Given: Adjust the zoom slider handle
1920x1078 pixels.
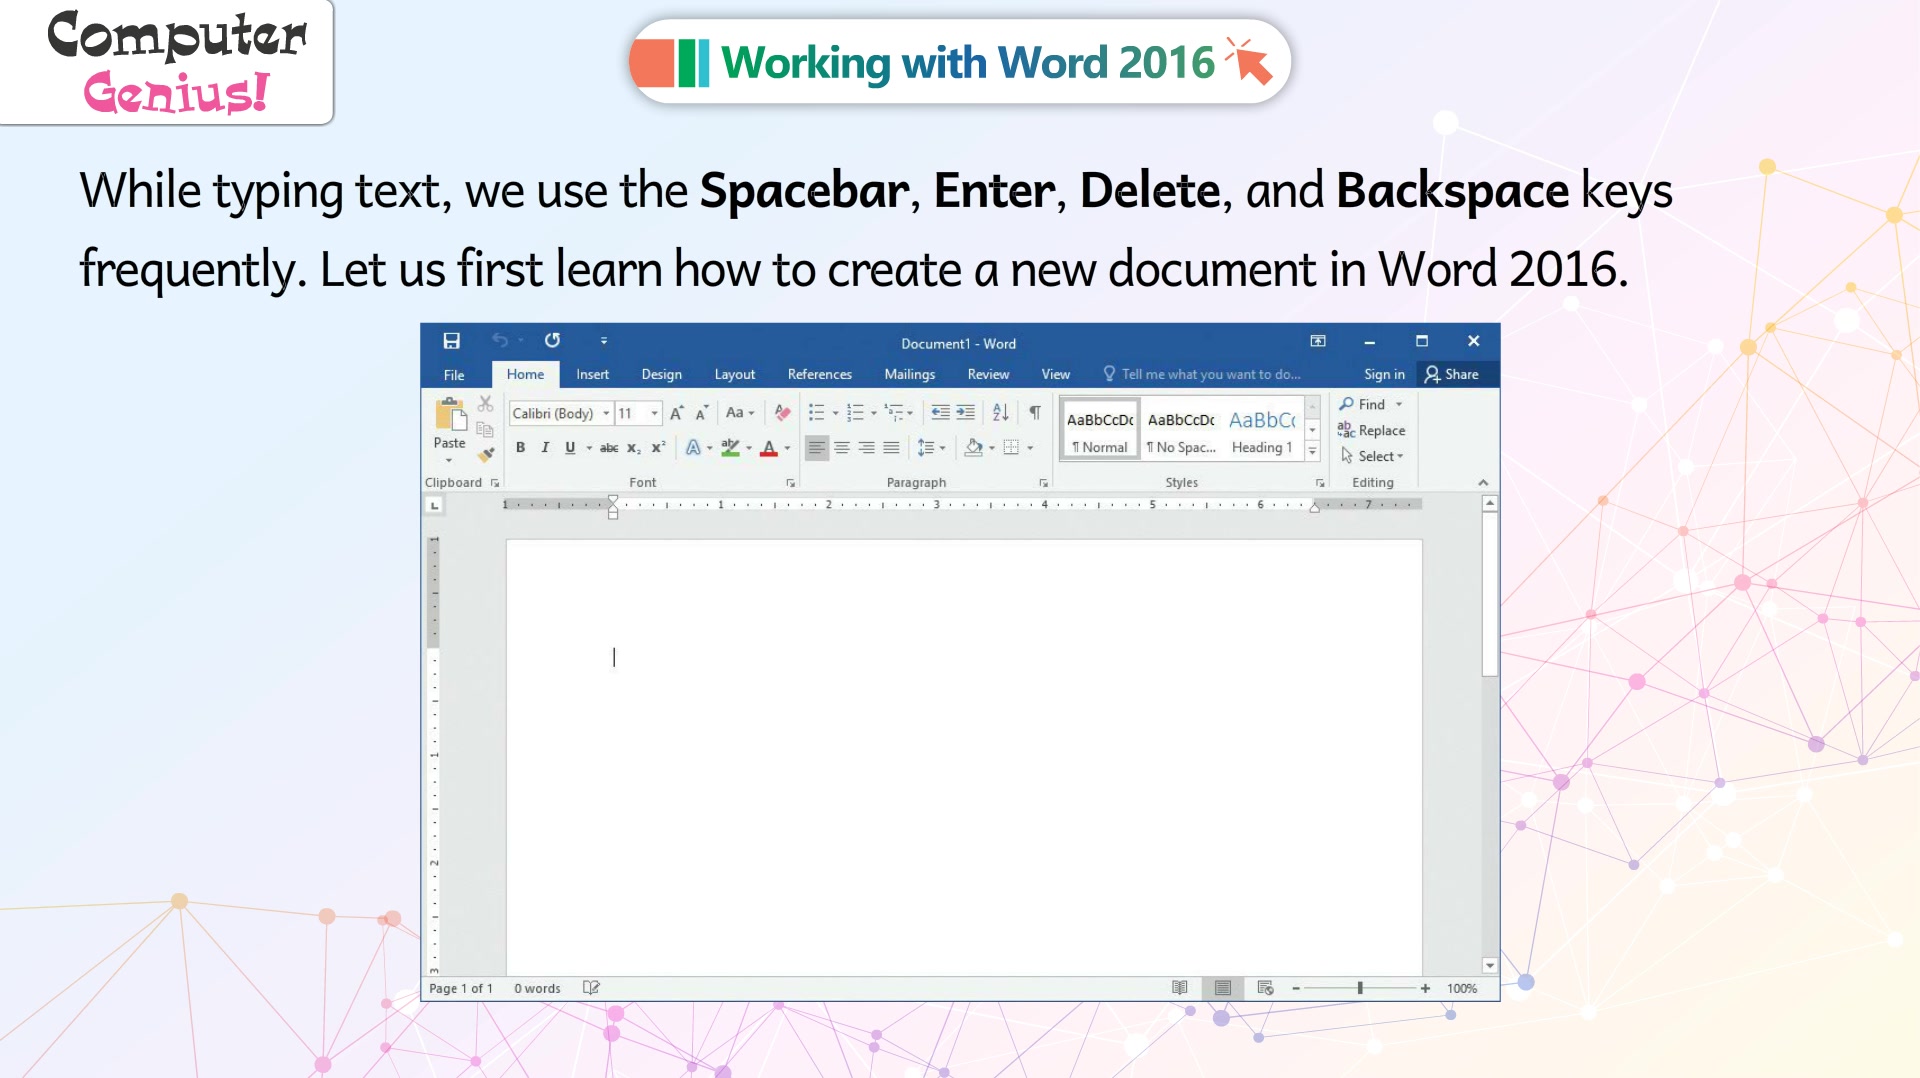Looking at the screenshot, I should click(1360, 988).
